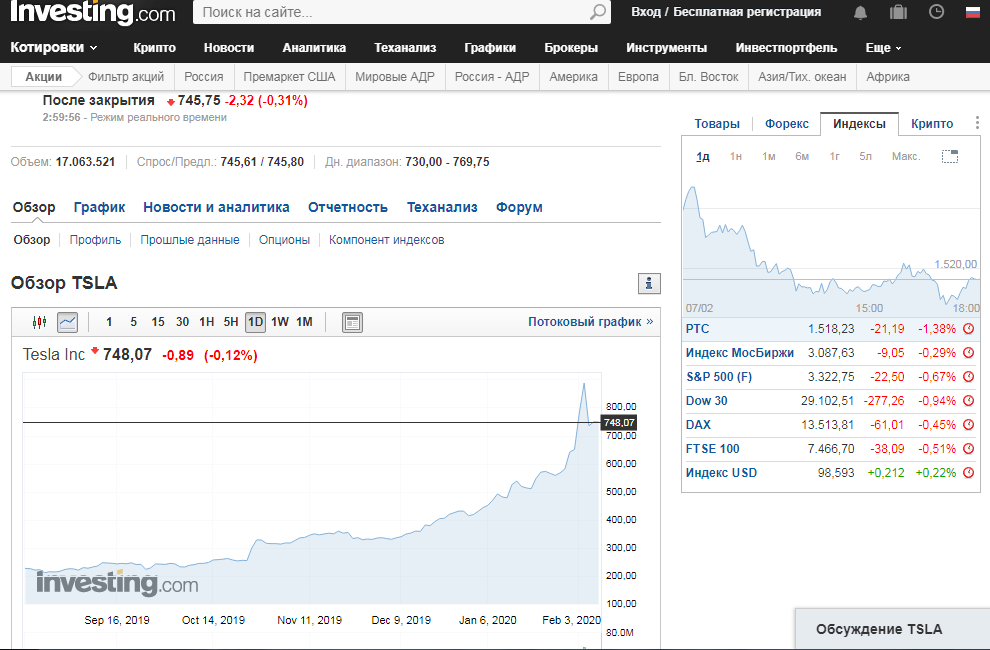The image size is (990, 650).
Task: Select the 5л range on mini chart
Action: tap(865, 156)
